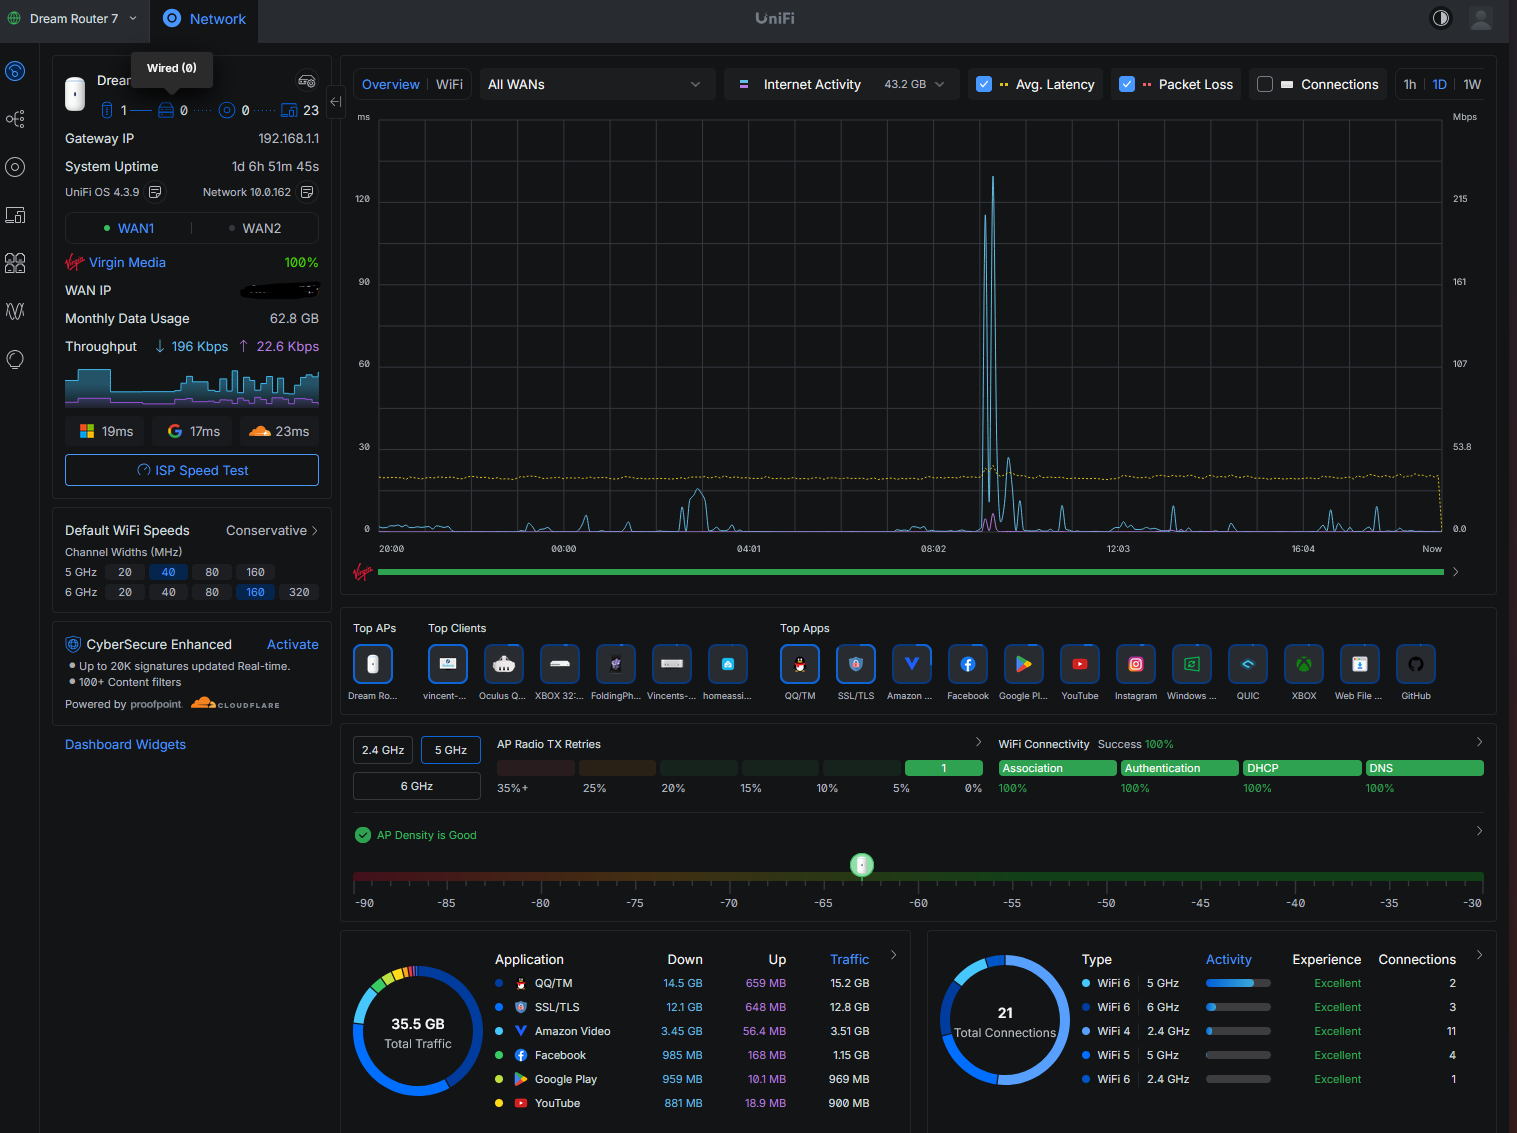Open the Dashboard Widgets link
Viewport: 1517px width, 1133px height.
click(125, 745)
